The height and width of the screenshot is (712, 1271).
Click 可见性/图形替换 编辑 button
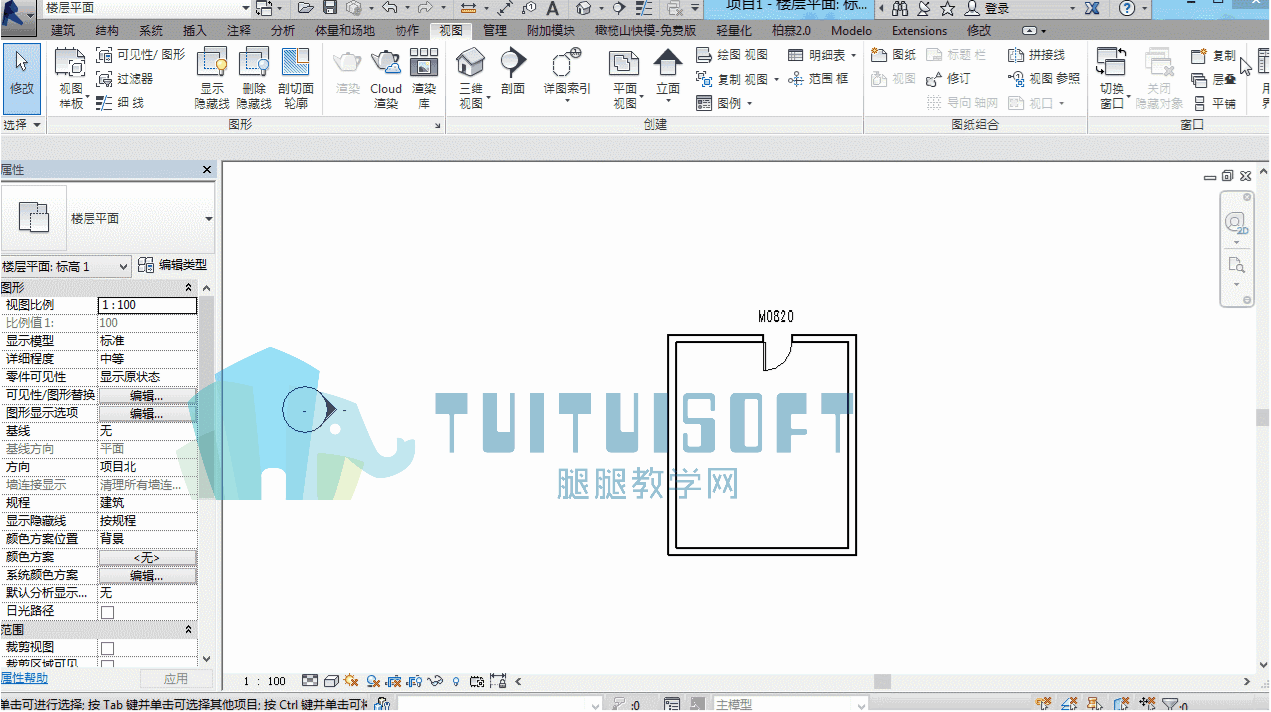click(147, 395)
